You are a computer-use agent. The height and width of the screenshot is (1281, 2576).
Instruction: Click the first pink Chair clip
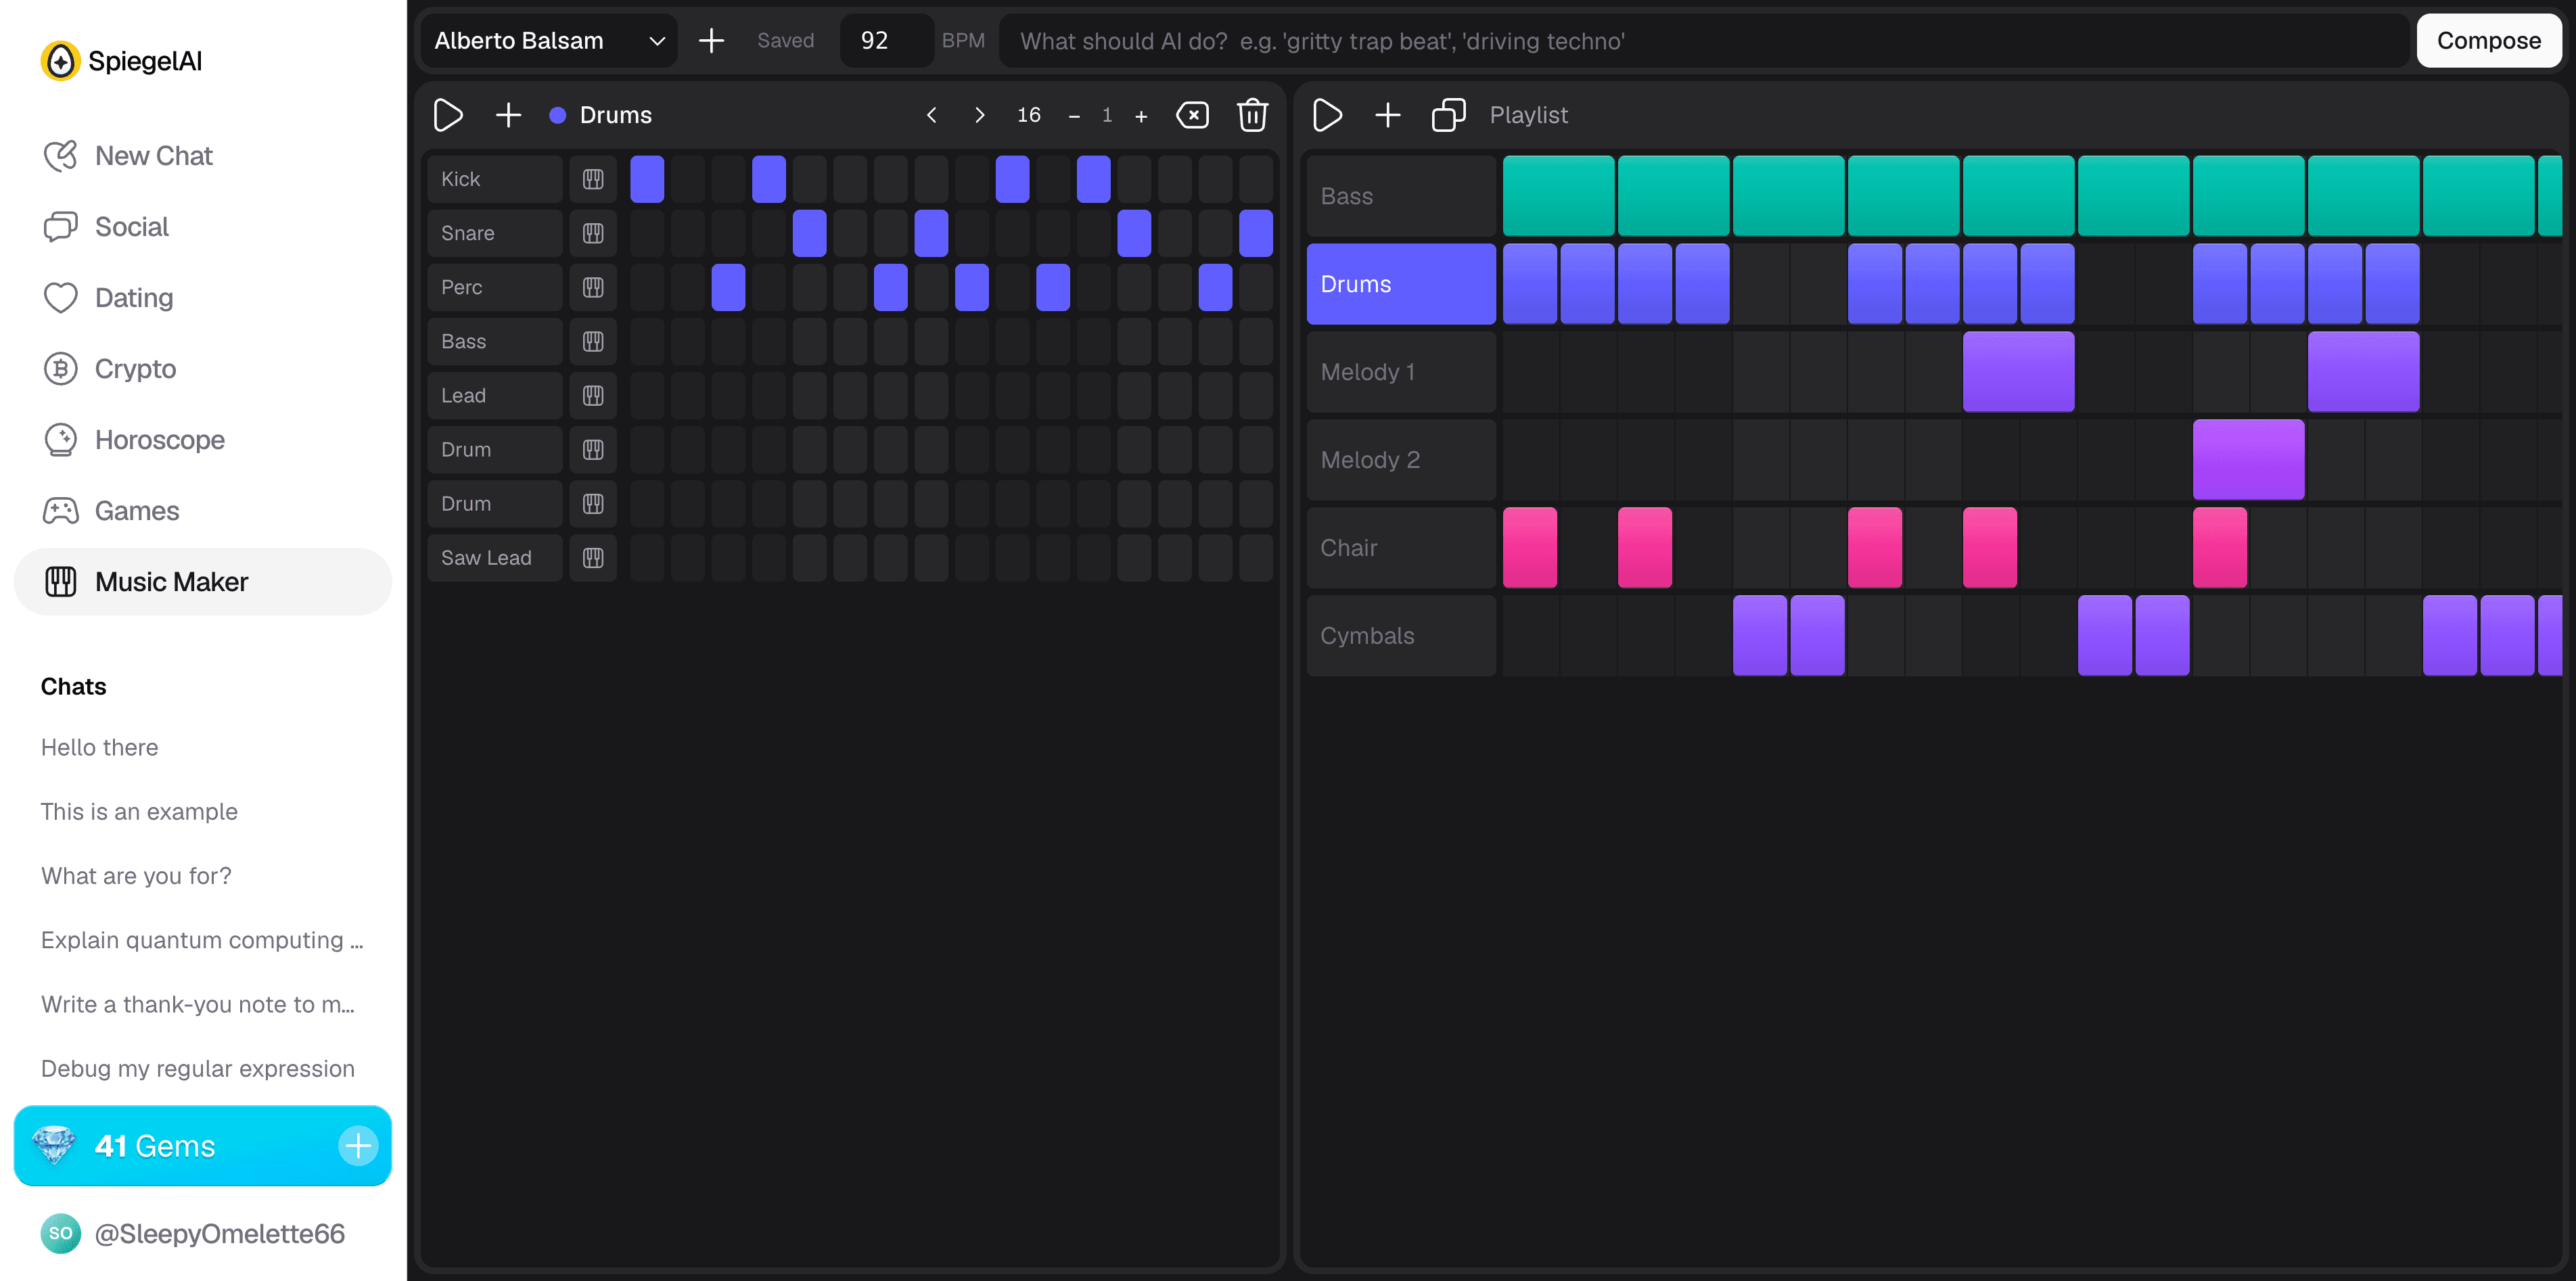(1530, 548)
